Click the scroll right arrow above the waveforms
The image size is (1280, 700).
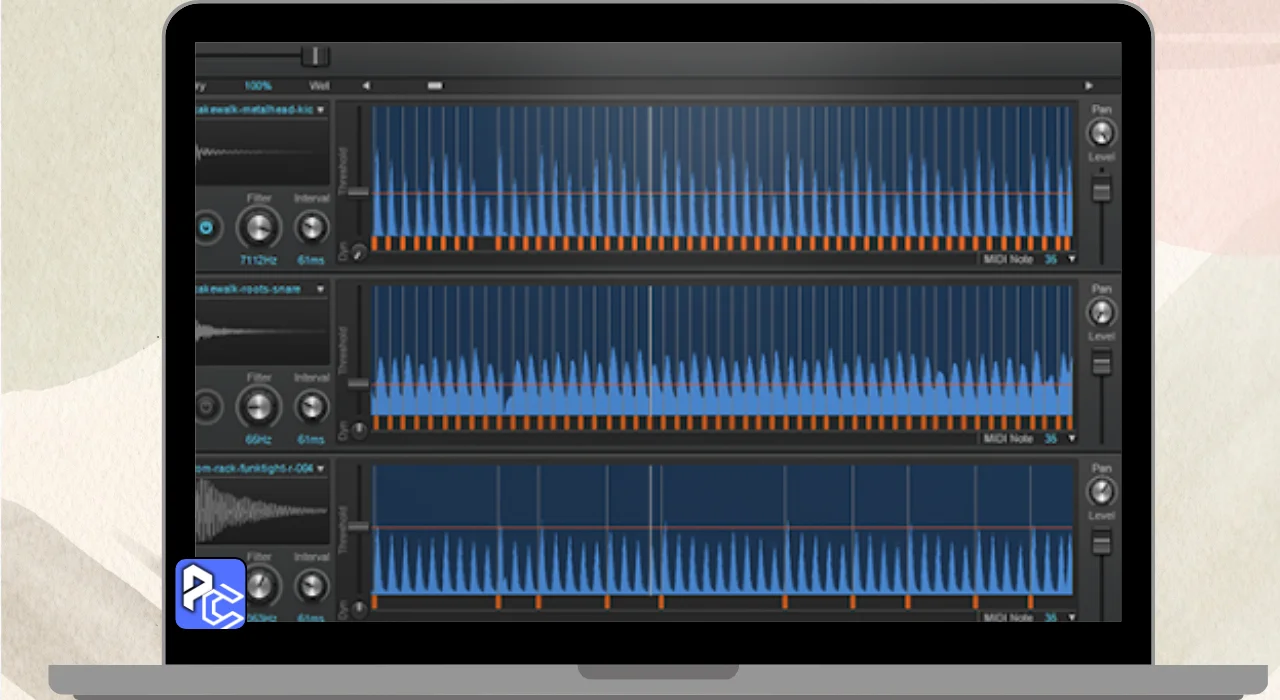1089,86
